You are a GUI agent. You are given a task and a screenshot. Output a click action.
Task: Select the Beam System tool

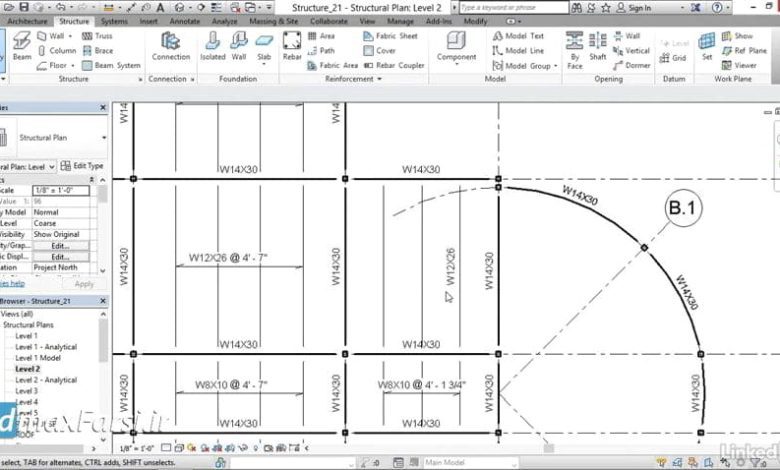(111, 65)
